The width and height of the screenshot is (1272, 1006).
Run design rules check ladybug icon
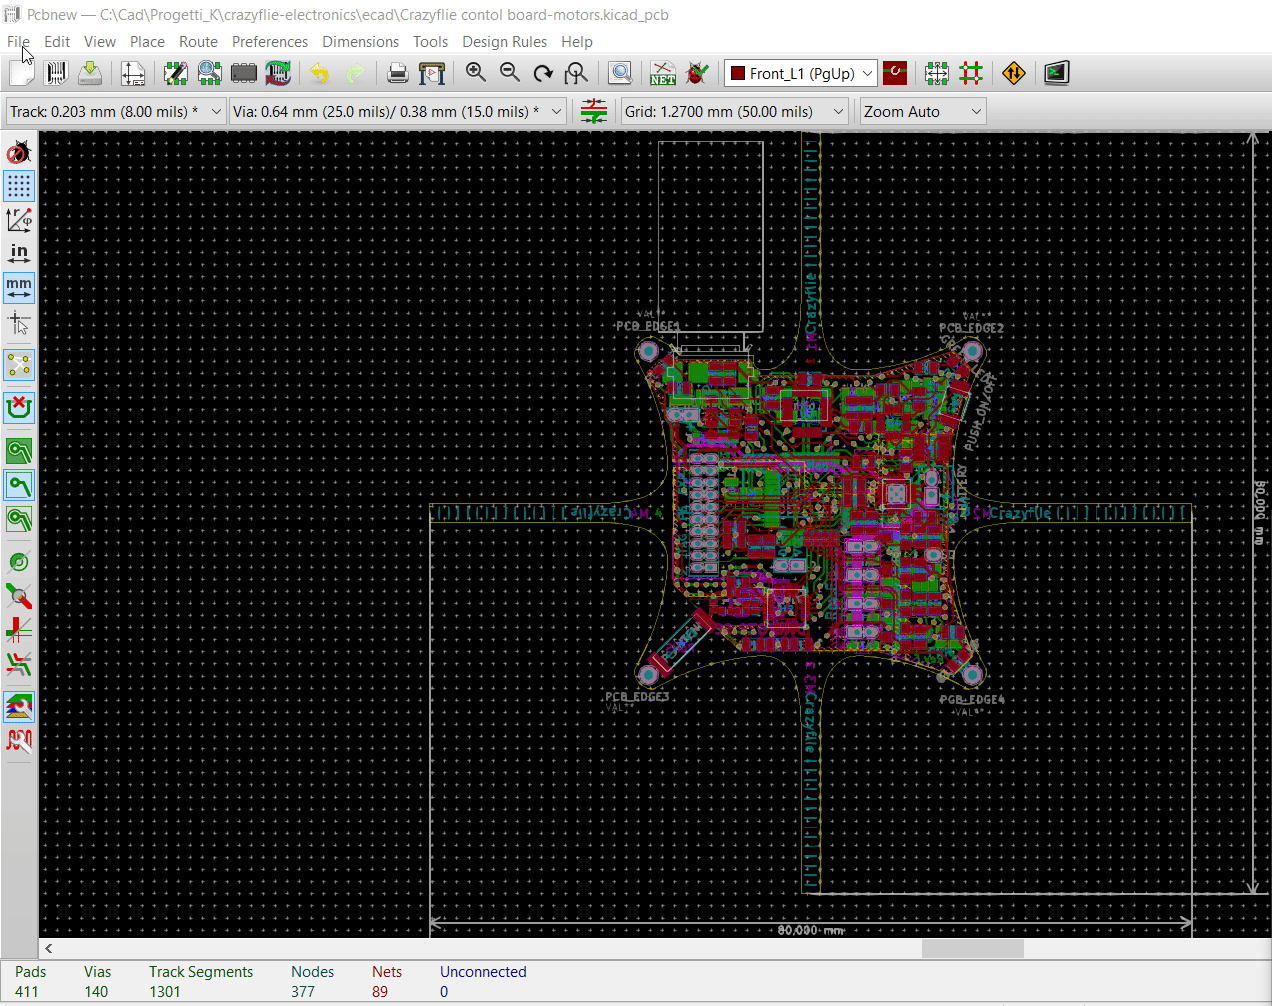697,73
